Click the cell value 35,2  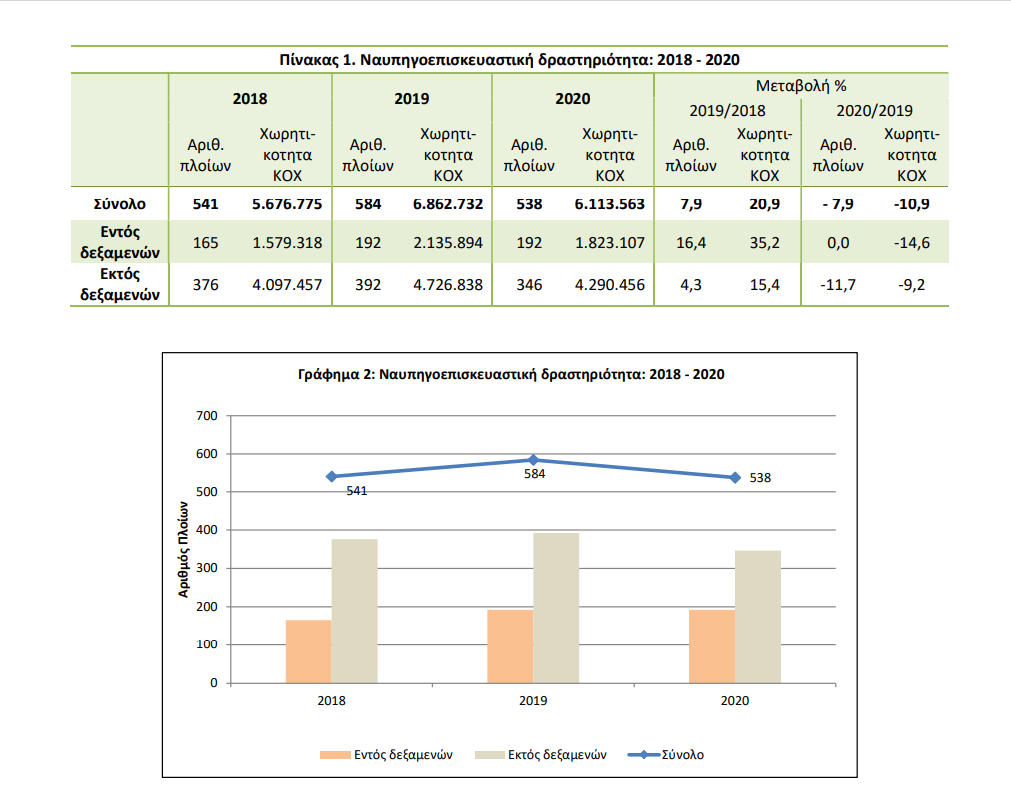tap(764, 242)
